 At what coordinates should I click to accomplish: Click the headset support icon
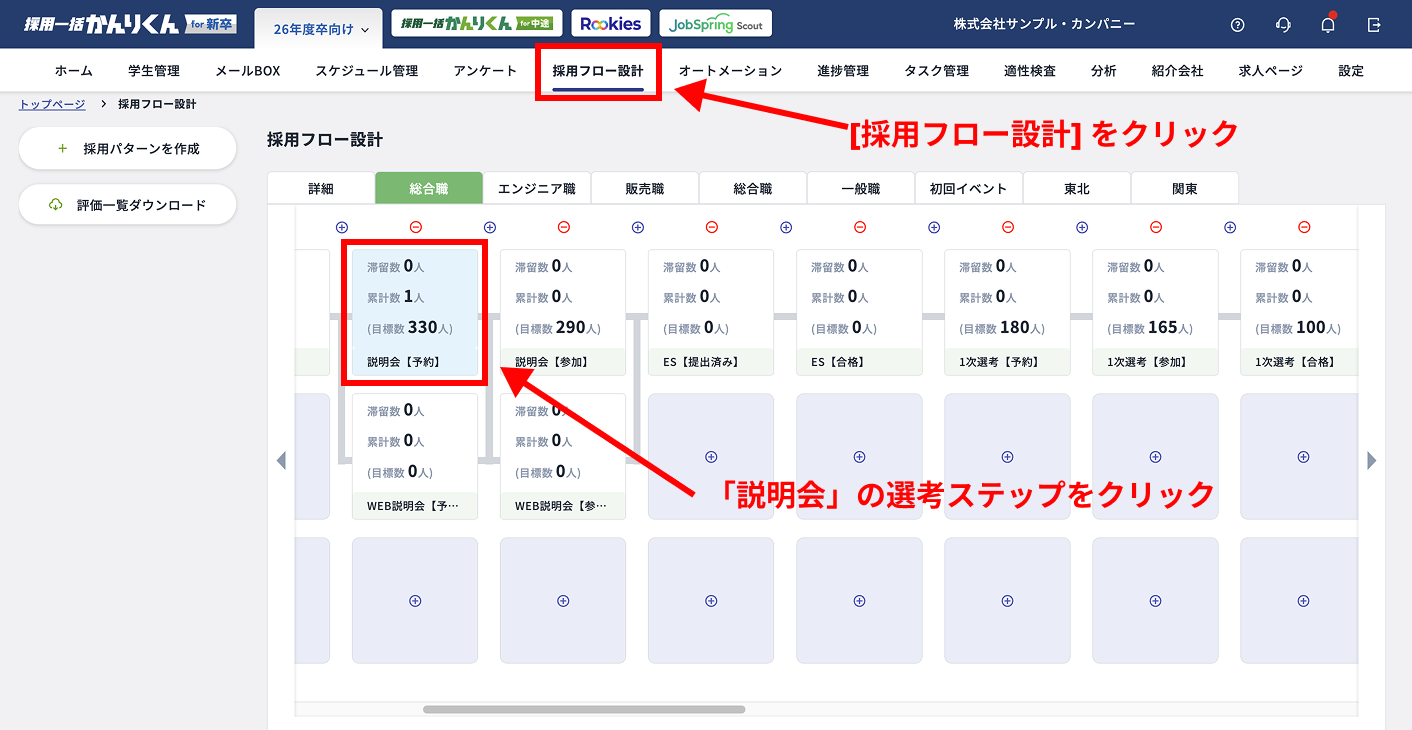pyautogui.click(x=1282, y=24)
